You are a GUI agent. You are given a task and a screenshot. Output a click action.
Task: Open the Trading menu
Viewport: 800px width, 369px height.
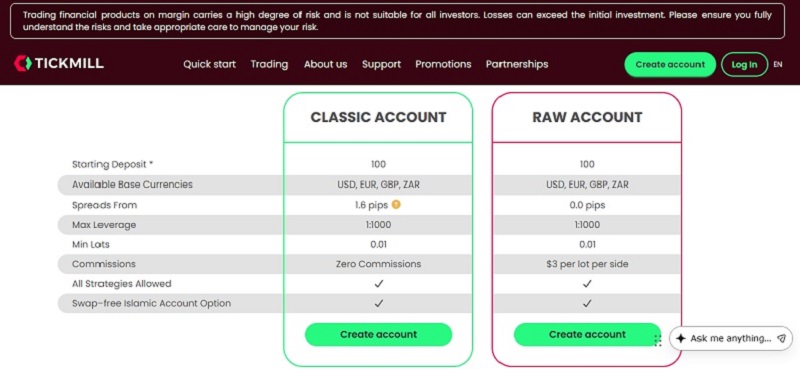269,64
